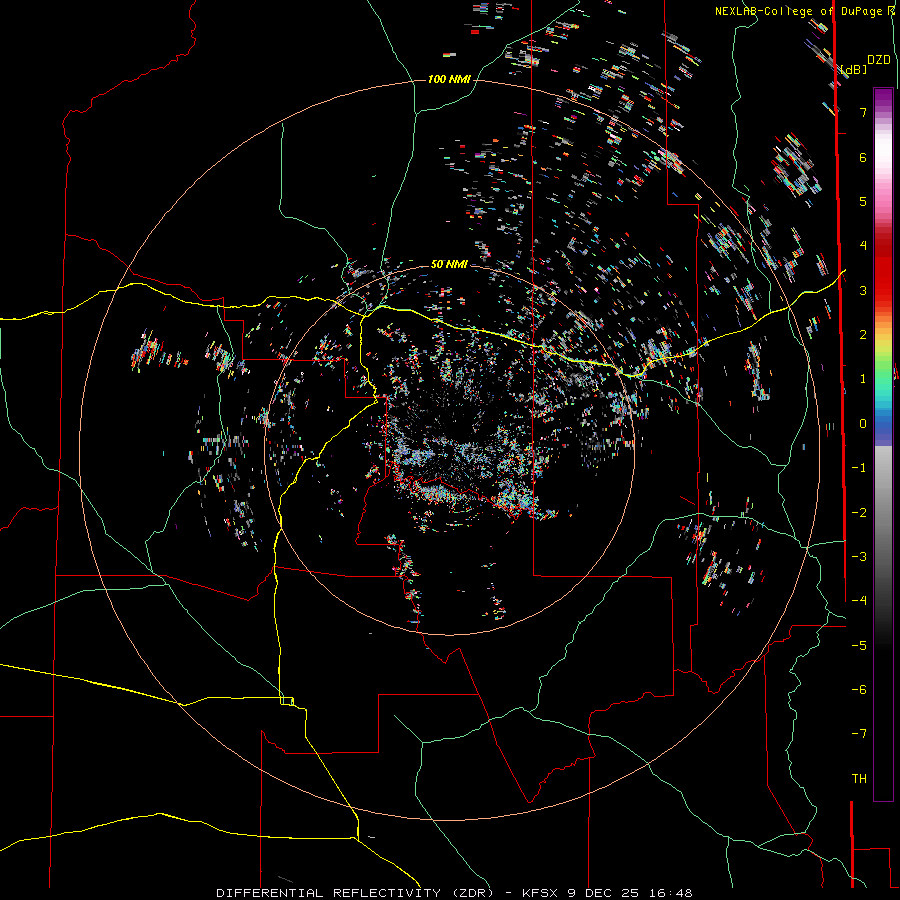Click the 50 NMI range ring label
The height and width of the screenshot is (900, 900).
[449, 264]
